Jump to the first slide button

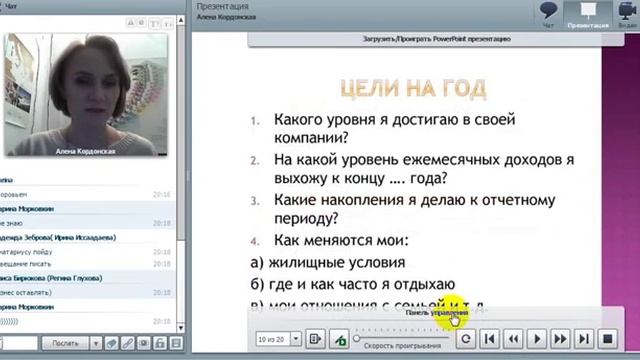(489, 339)
